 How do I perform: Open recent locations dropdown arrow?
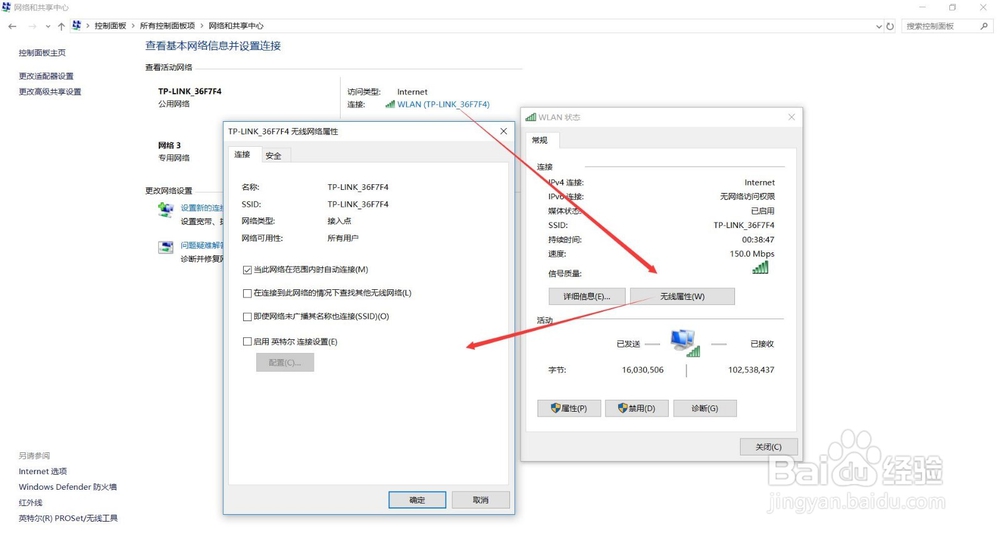point(48,27)
